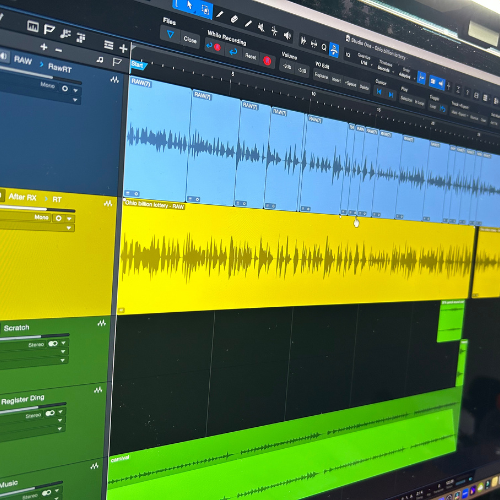Shrink track heights with the minus icon
This screenshot has height=500, width=500.
click(x=59, y=50)
